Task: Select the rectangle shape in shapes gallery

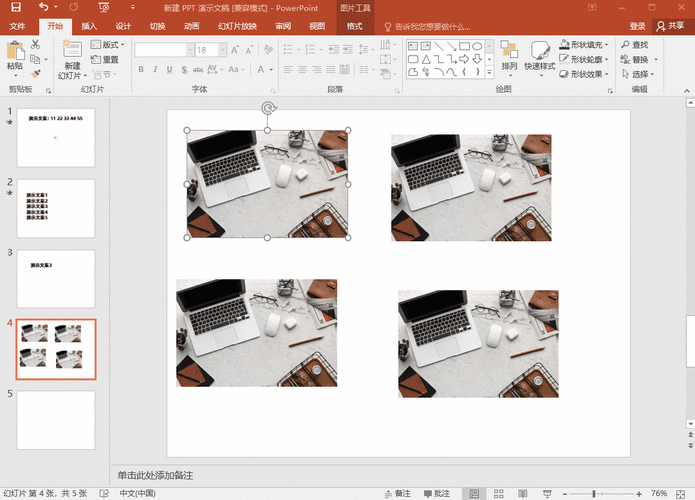Action: tap(464, 46)
